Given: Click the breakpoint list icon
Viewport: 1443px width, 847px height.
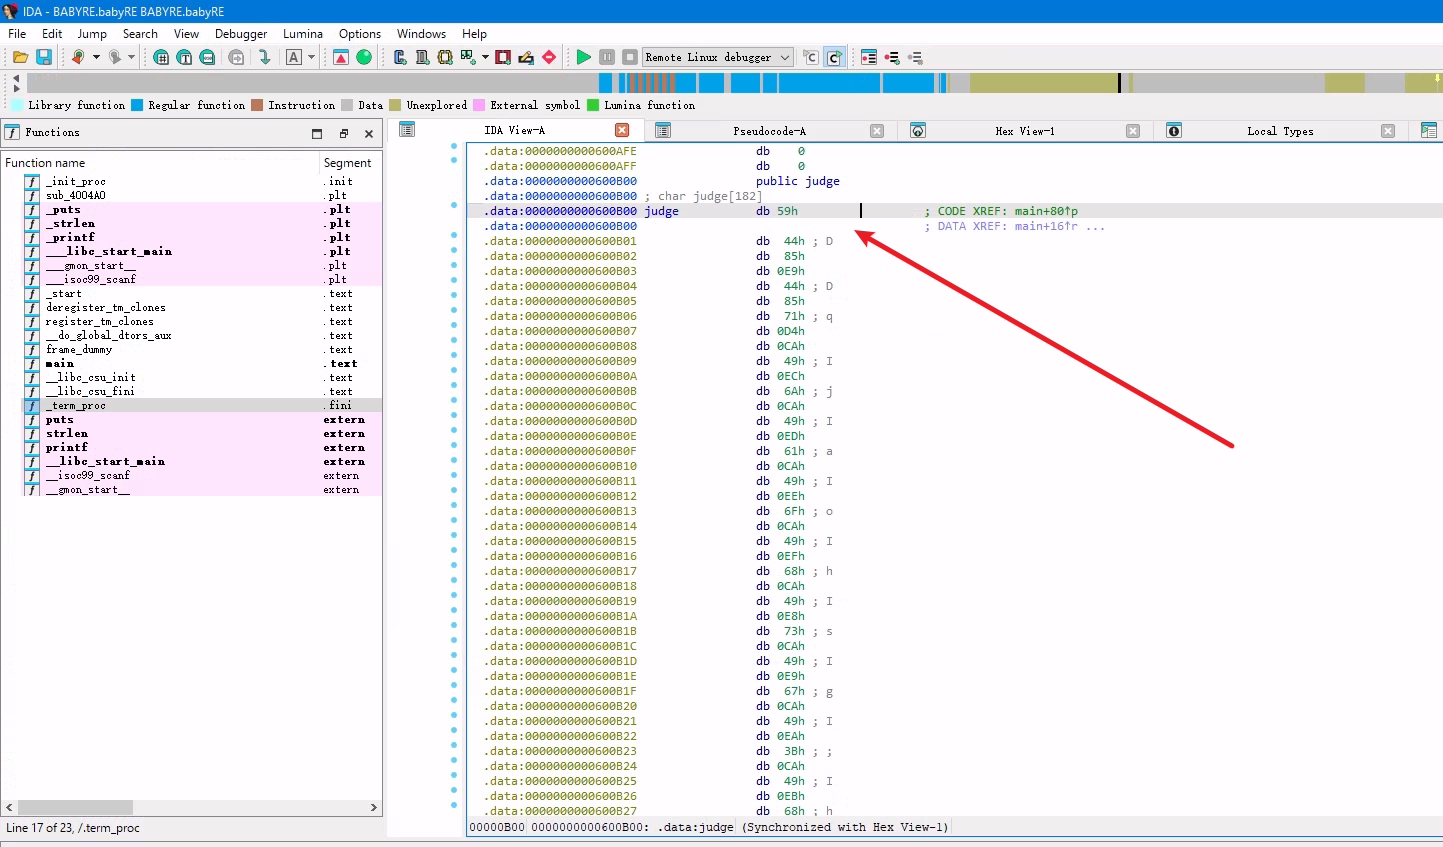Looking at the screenshot, I should pos(868,57).
